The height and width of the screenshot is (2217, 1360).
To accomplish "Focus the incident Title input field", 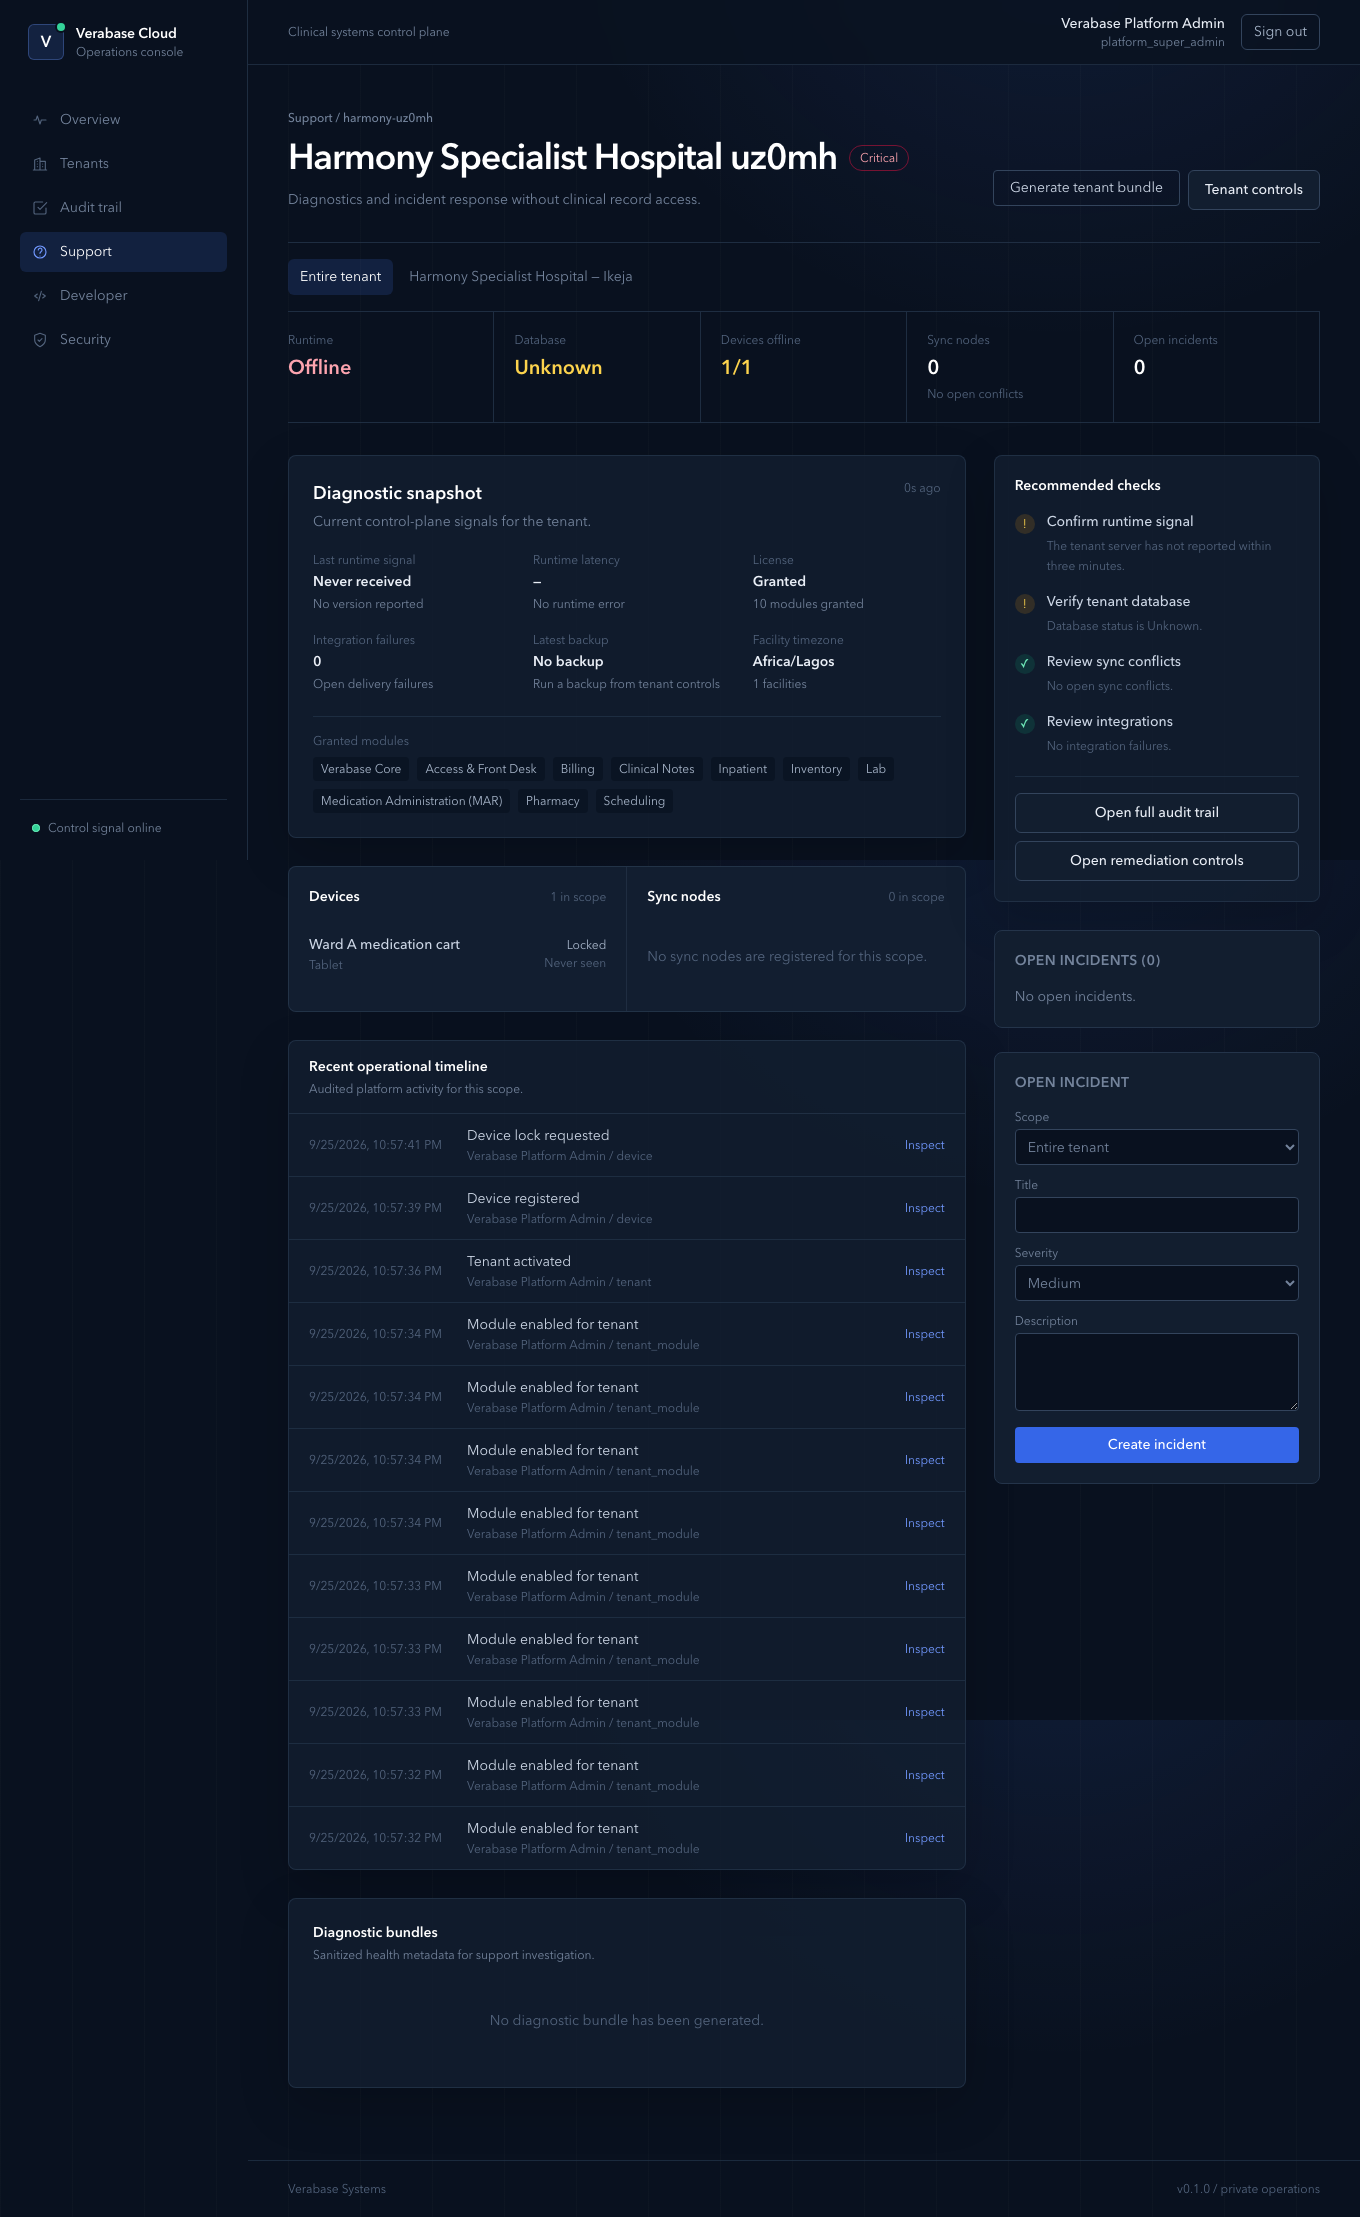I will 1156,1215.
